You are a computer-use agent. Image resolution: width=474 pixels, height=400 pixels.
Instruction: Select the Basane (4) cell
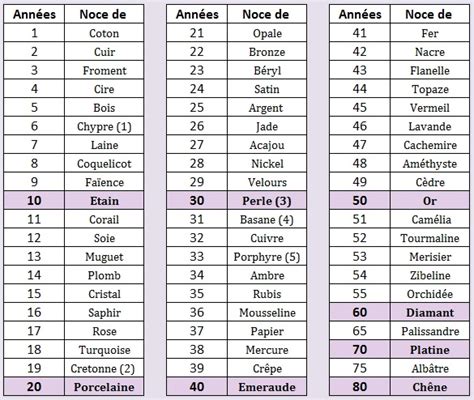point(267,219)
